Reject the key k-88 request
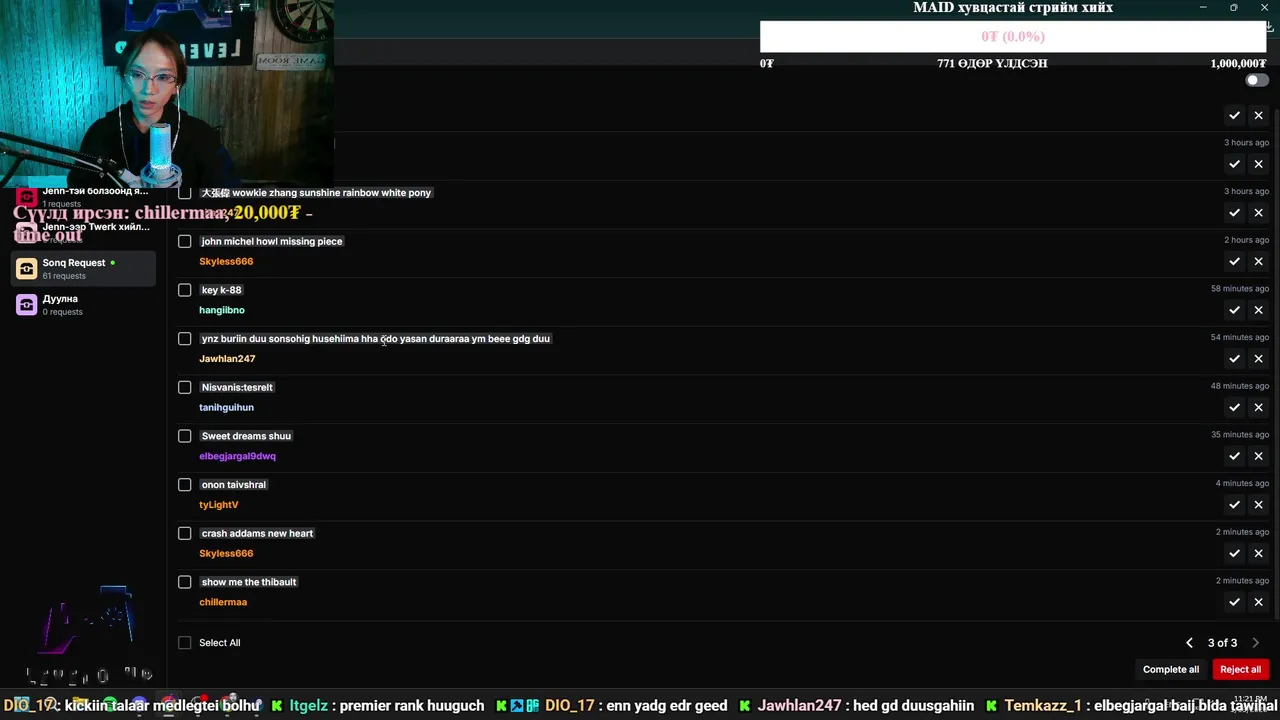 pos(1258,310)
